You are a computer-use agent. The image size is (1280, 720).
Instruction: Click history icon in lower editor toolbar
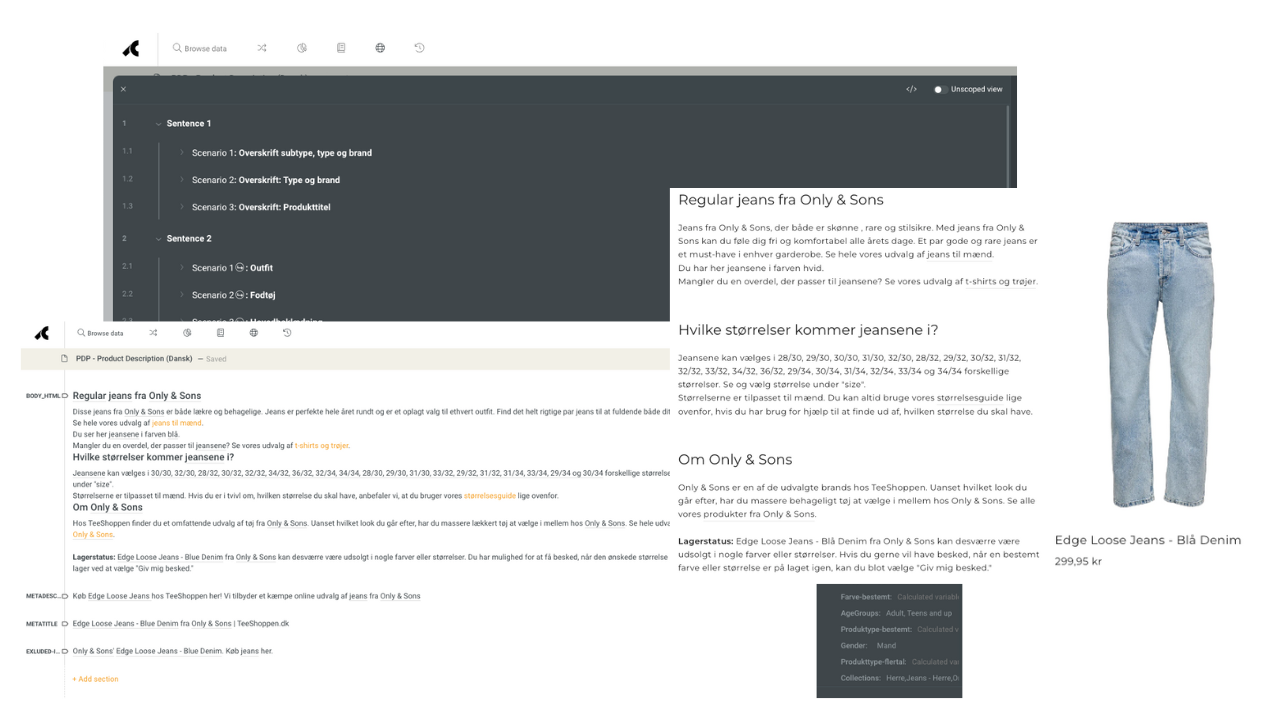pyautogui.click(x=287, y=333)
